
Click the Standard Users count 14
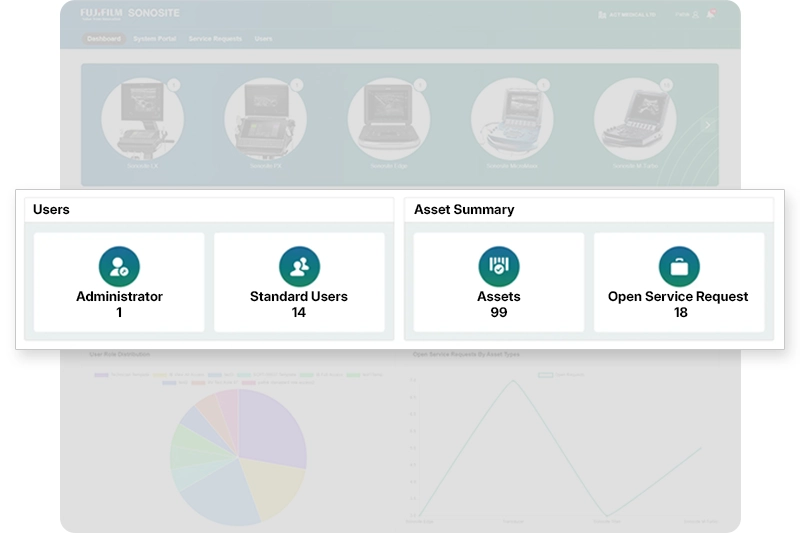tap(299, 313)
